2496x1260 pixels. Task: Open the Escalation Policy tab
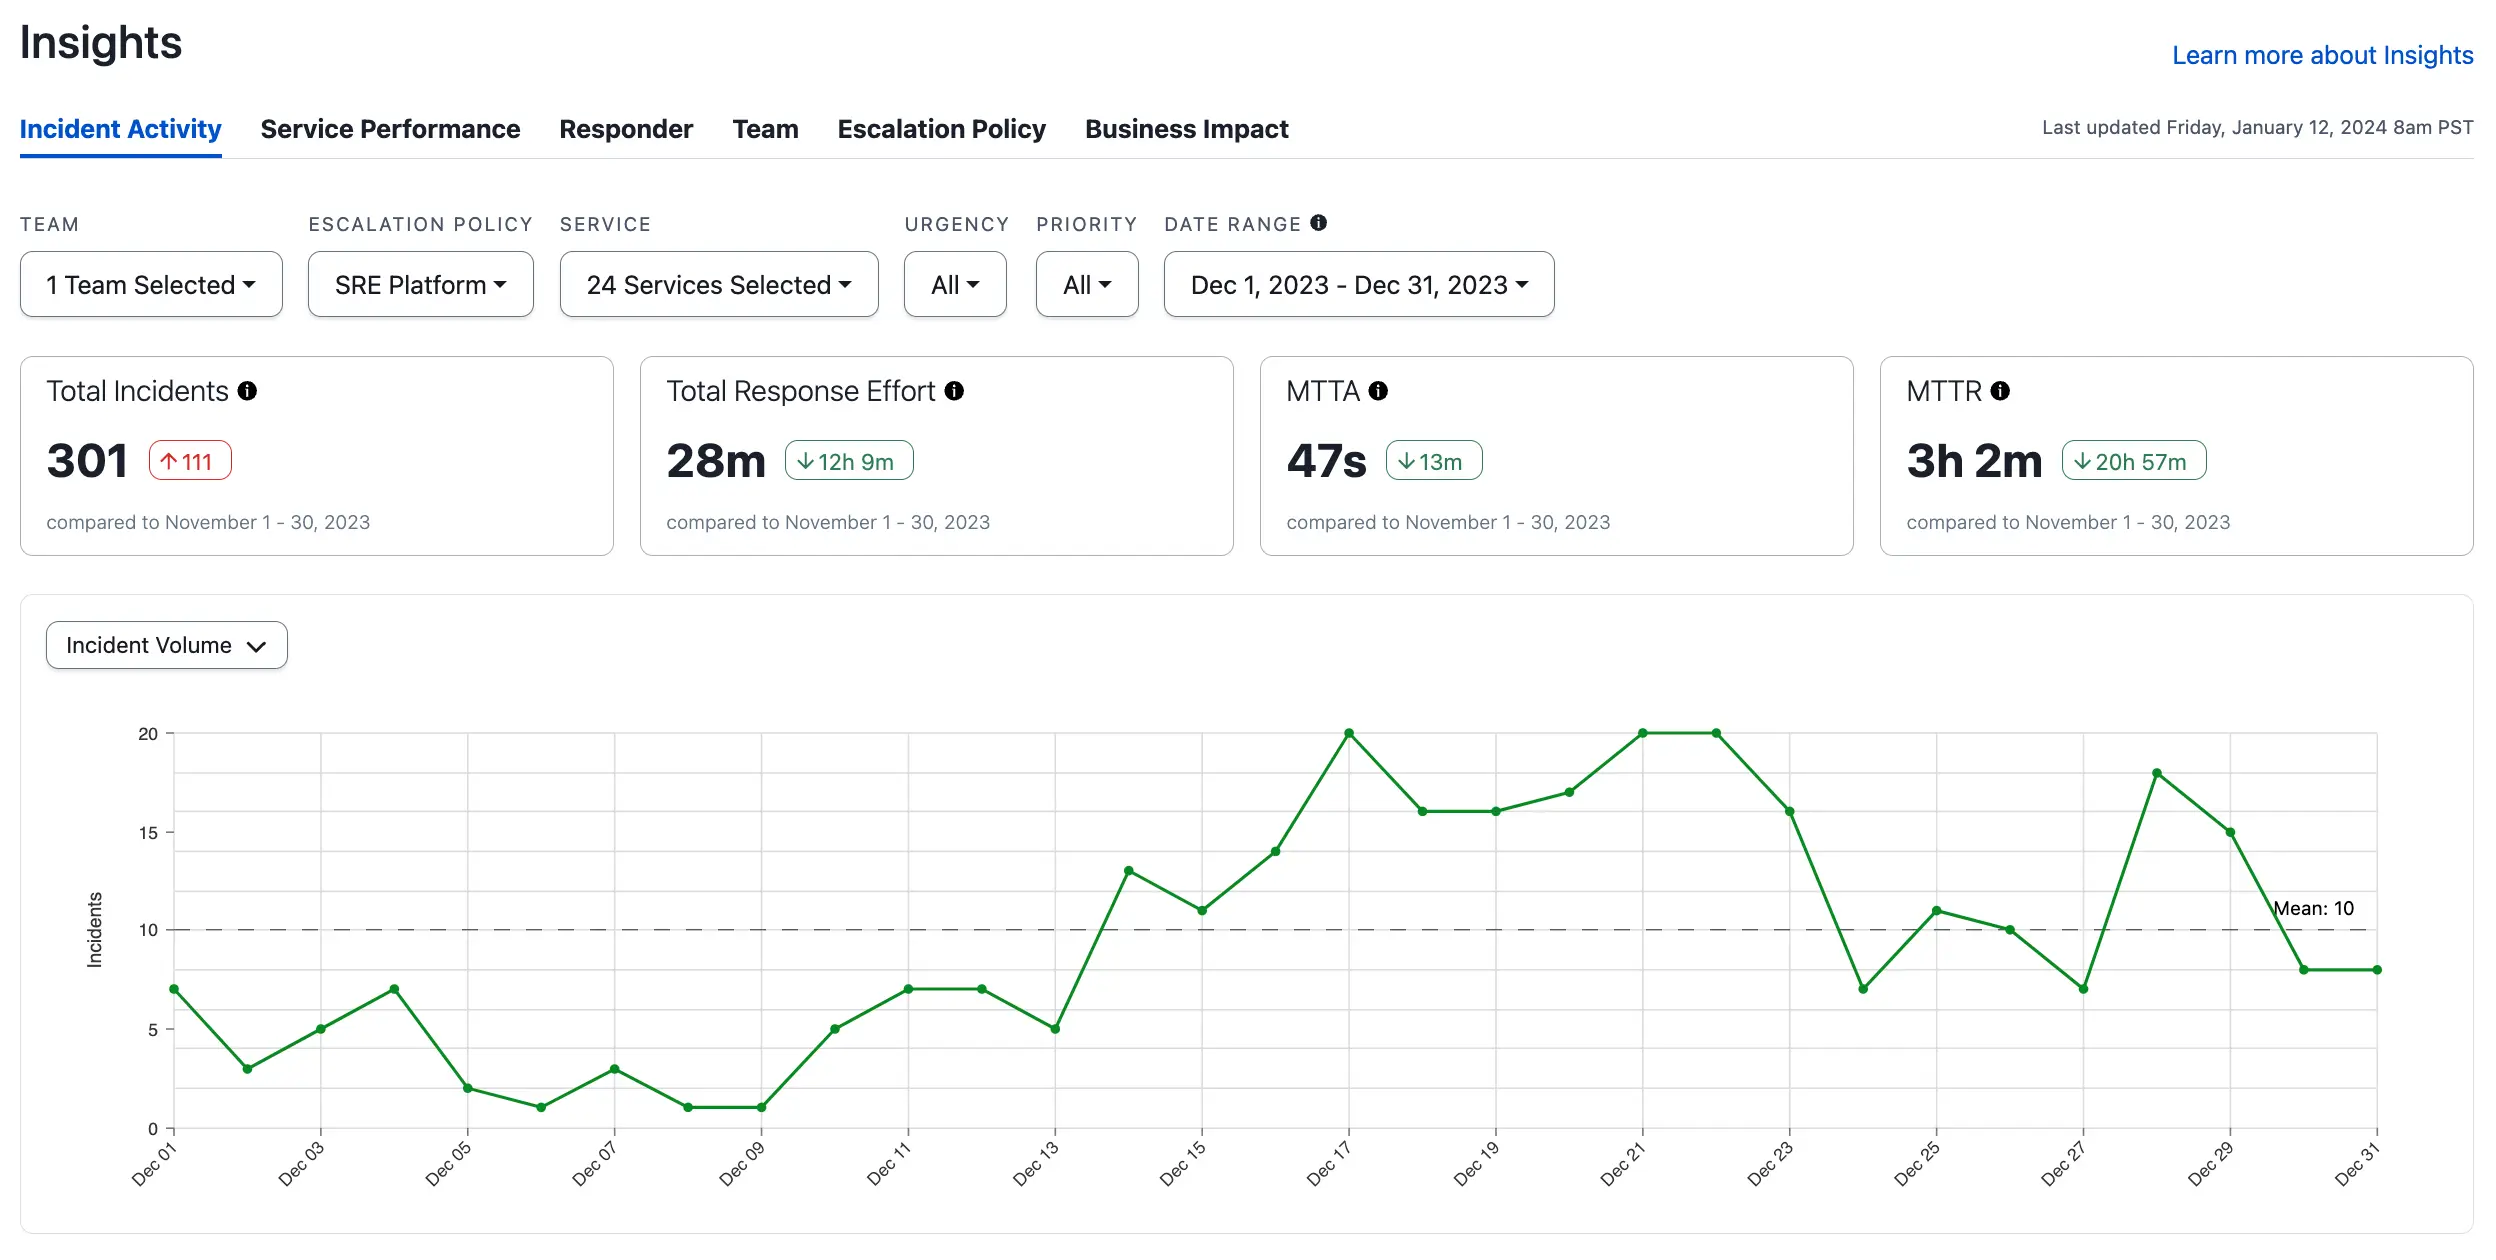click(x=941, y=129)
